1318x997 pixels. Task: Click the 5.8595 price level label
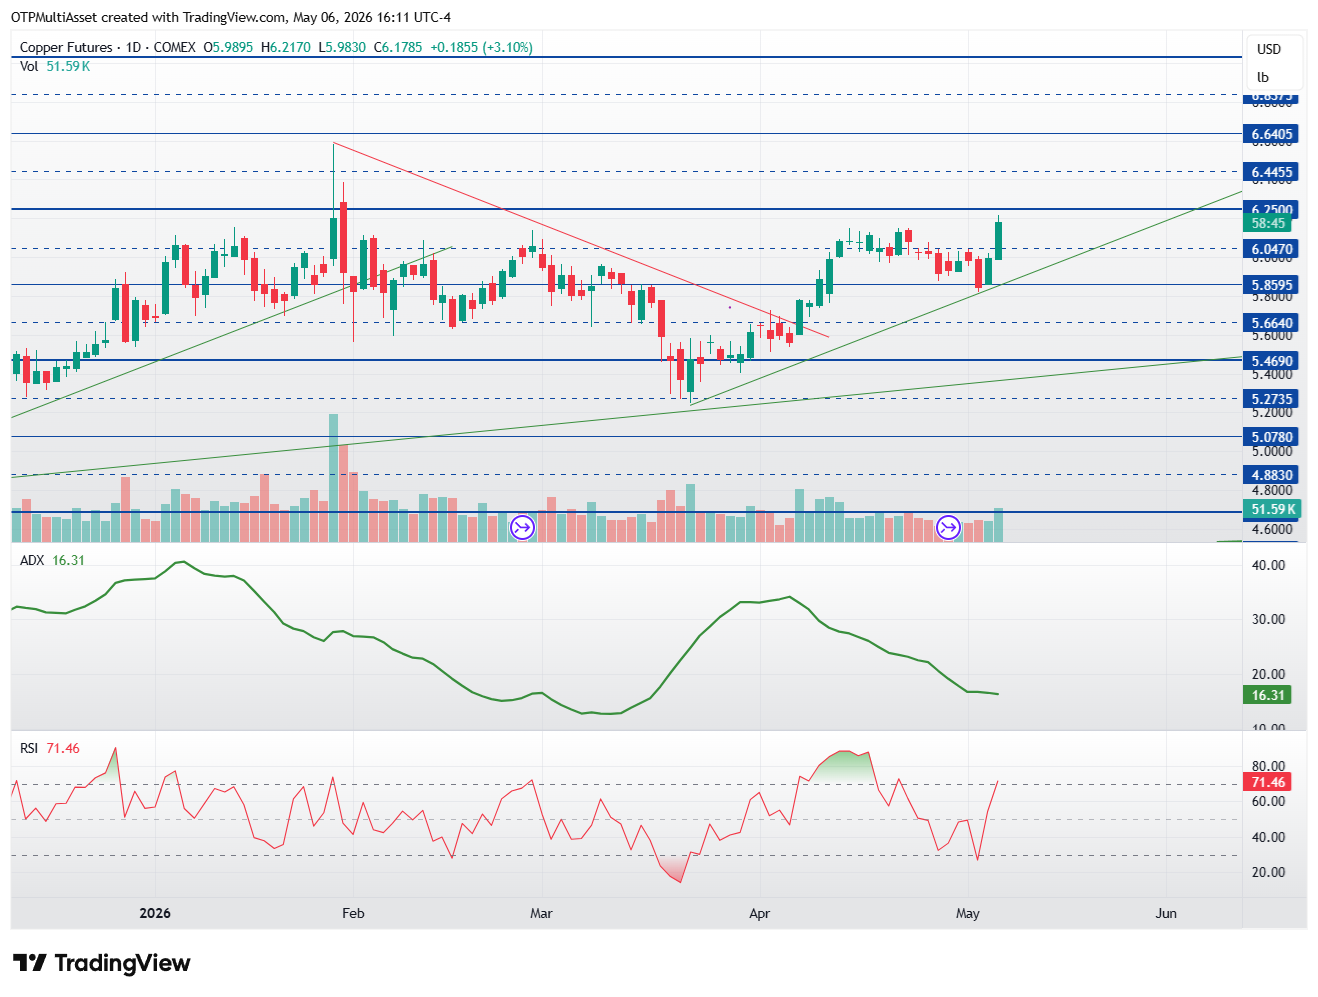pyautogui.click(x=1271, y=285)
